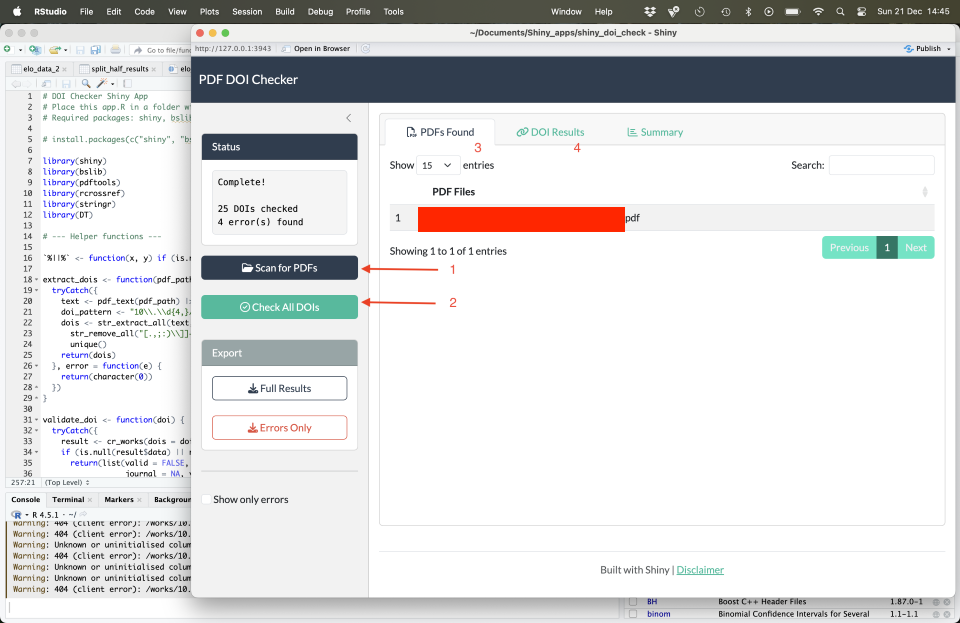The image size is (960, 623).
Task: Open the macOS Spotlight search icon
Action: [x=840, y=12]
